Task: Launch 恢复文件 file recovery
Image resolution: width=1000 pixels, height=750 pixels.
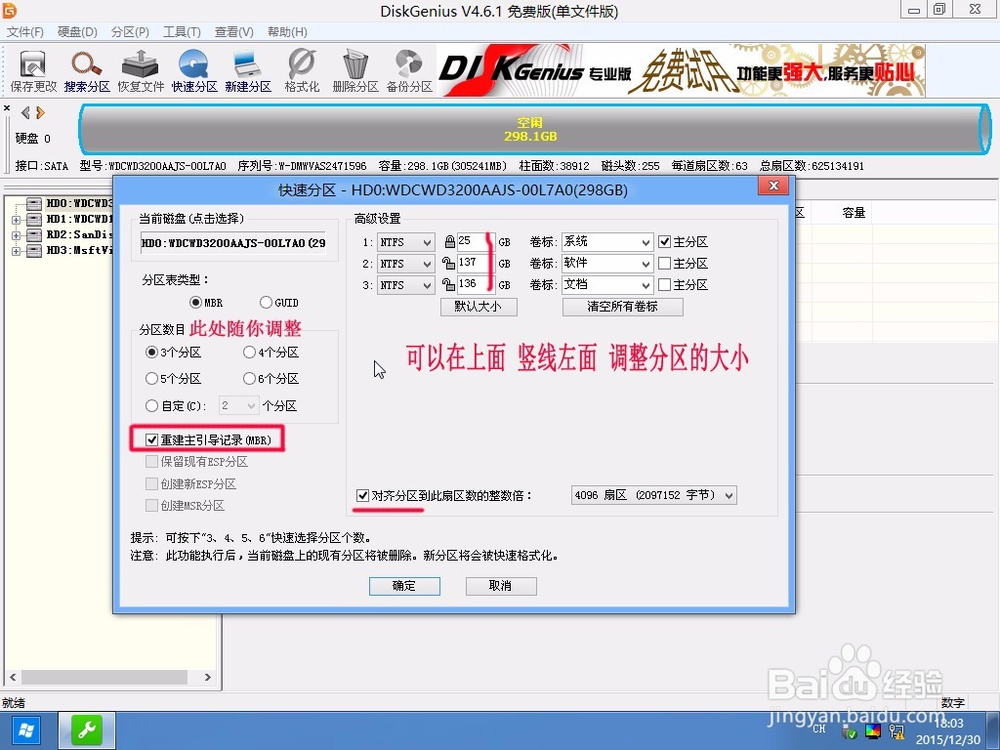Action: [139, 68]
